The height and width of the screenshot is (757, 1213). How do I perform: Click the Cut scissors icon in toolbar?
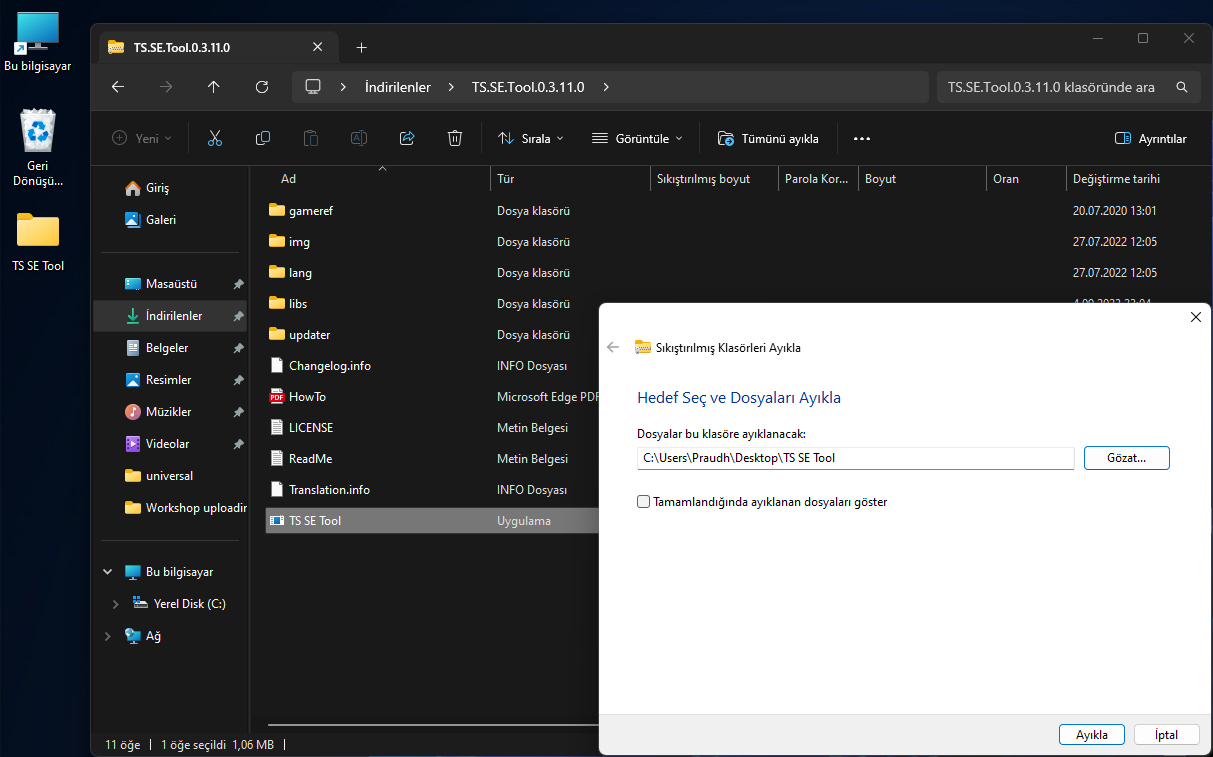[x=214, y=139]
